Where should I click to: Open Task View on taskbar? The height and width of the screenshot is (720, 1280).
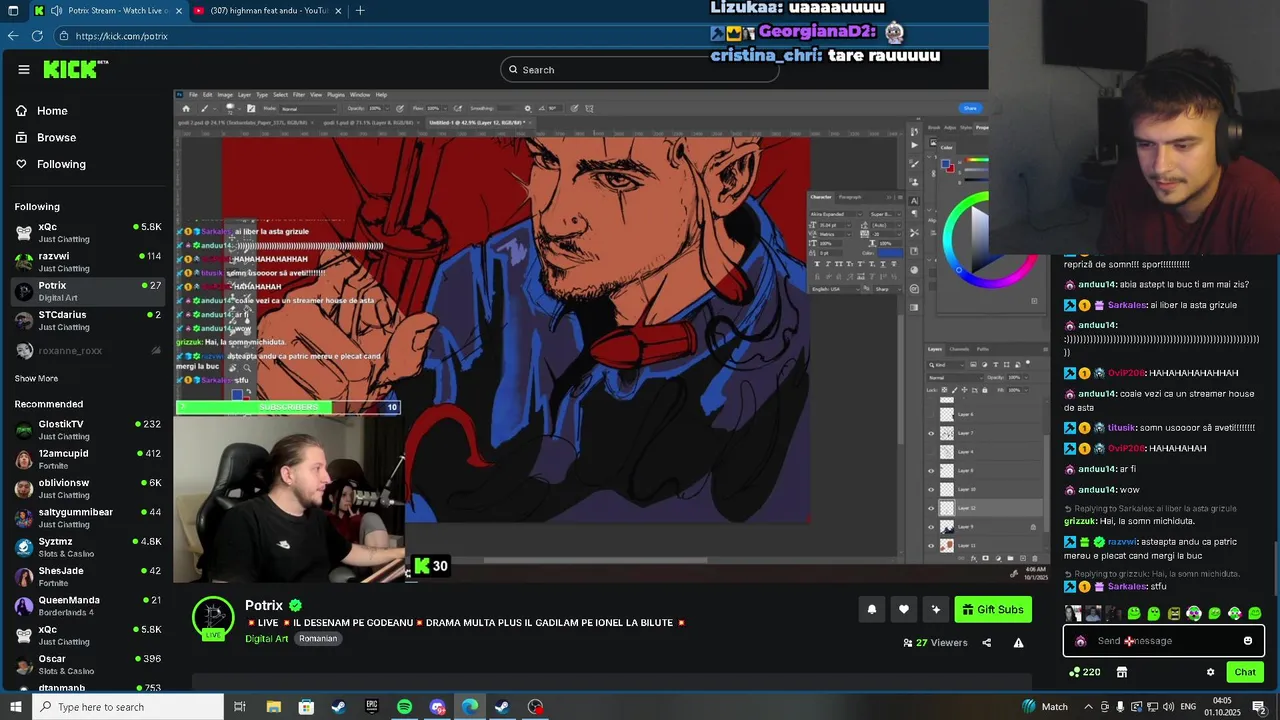tap(240, 707)
